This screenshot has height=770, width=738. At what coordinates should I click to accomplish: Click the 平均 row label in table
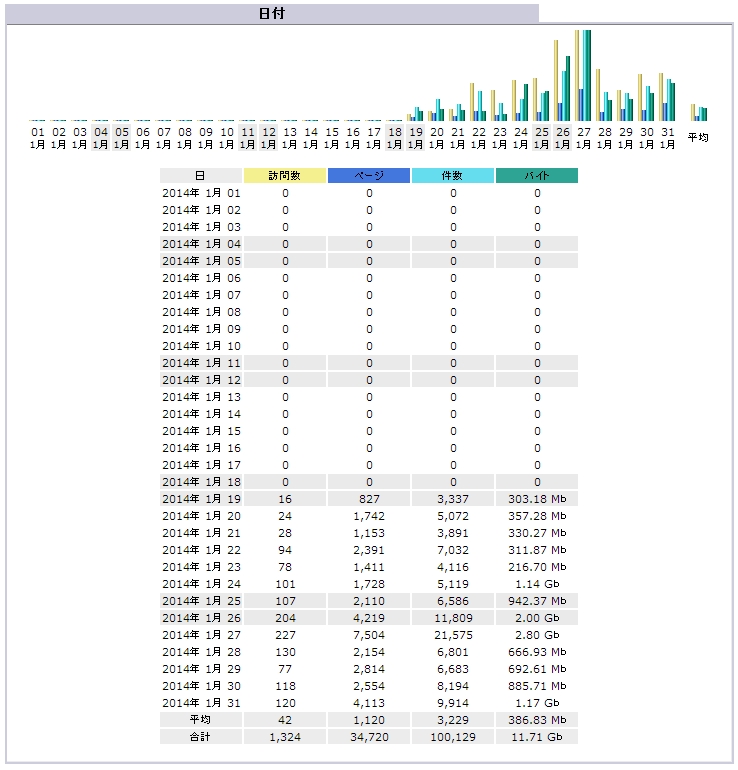pos(200,719)
